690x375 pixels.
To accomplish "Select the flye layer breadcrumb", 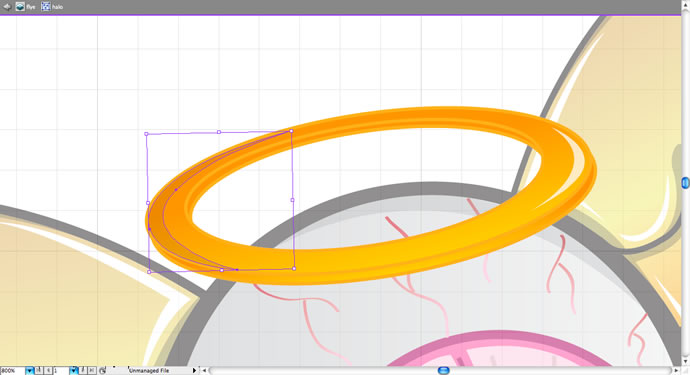I will [x=26, y=7].
